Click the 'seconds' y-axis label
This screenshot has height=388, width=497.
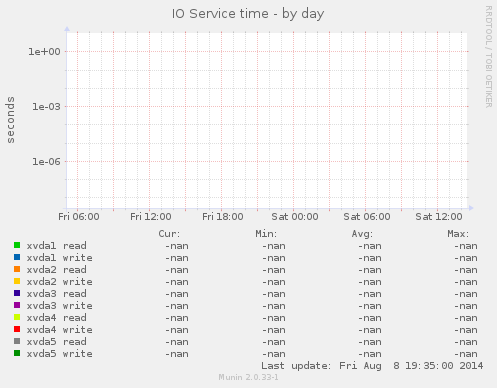(11, 120)
